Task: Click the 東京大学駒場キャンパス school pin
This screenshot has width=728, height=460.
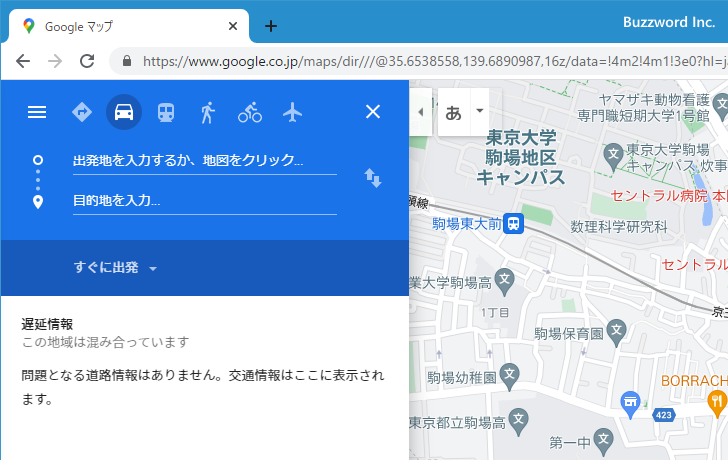Action: point(613,156)
